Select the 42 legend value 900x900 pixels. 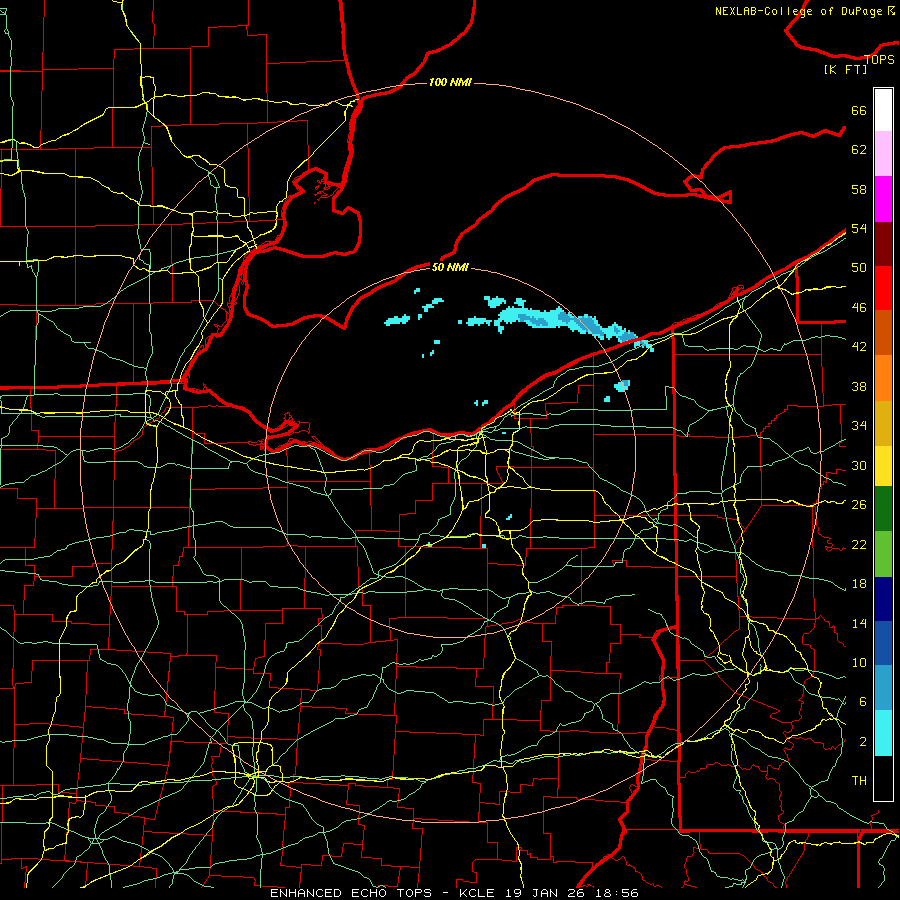coord(859,347)
